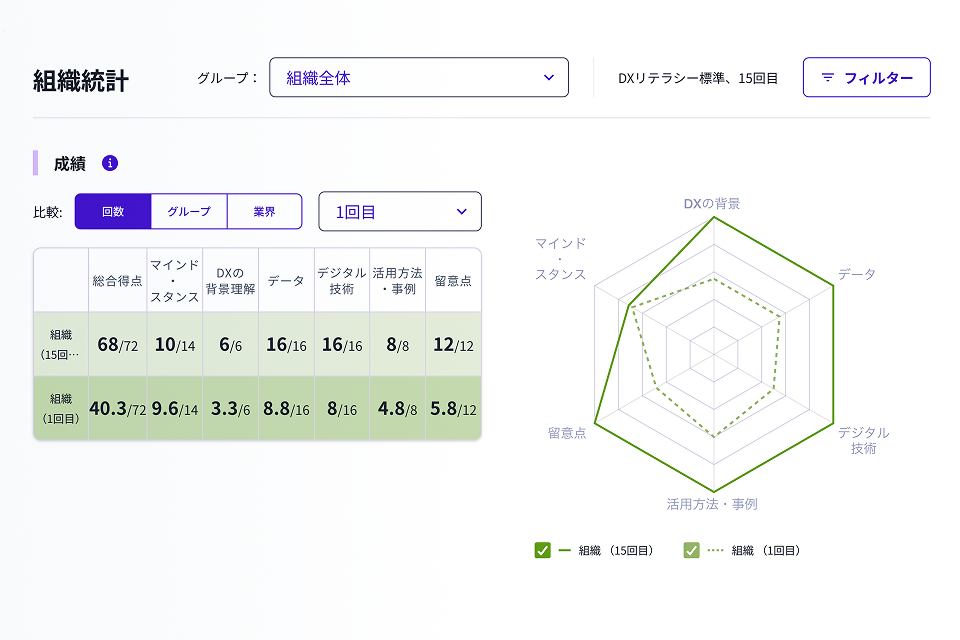Switch to the 業界 comparison tab

click(x=264, y=211)
